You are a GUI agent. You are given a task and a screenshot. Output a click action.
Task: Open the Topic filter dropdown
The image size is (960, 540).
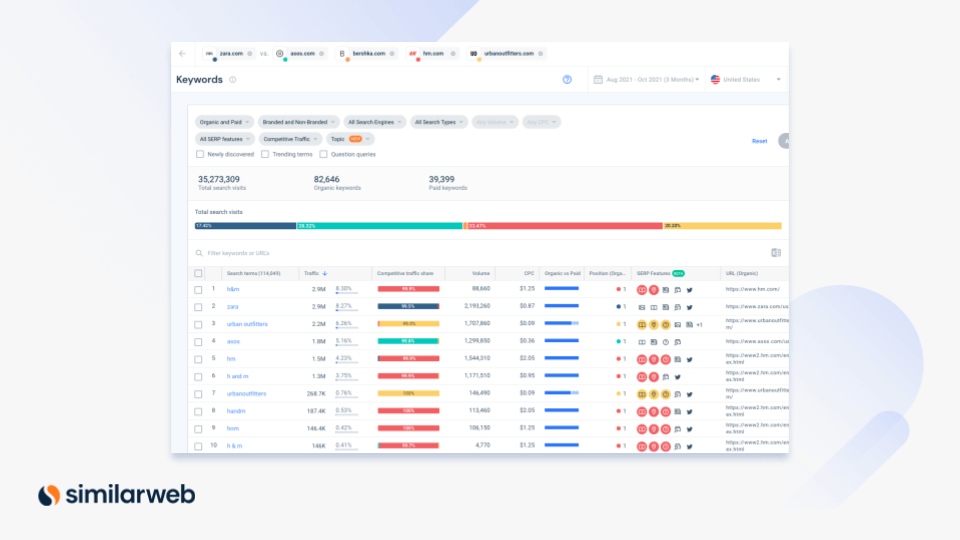[350, 139]
